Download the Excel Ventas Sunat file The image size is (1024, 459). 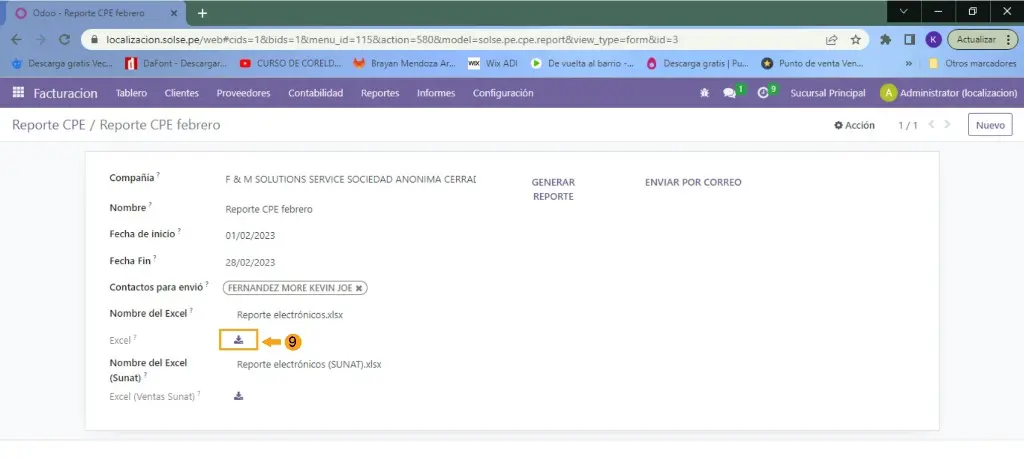(x=238, y=396)
